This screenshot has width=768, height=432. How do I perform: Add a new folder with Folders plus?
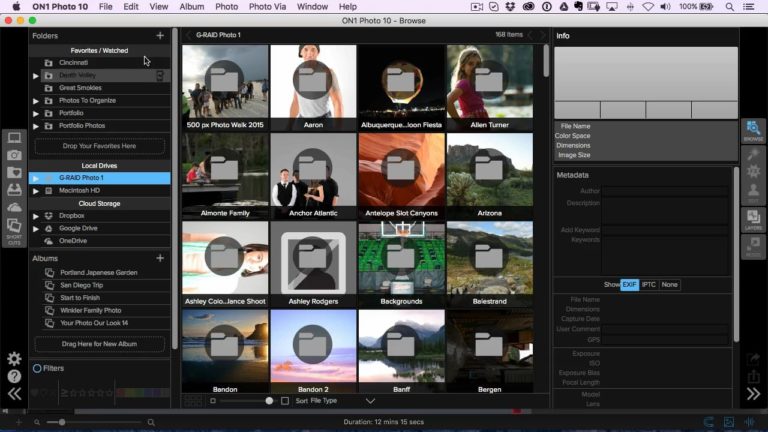click(160, 35)
